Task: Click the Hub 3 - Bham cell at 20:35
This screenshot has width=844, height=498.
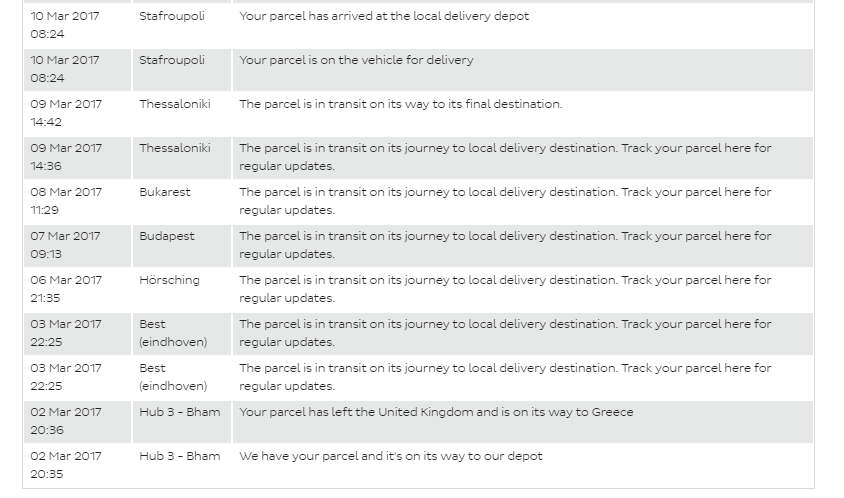Action: click(179, 456)
